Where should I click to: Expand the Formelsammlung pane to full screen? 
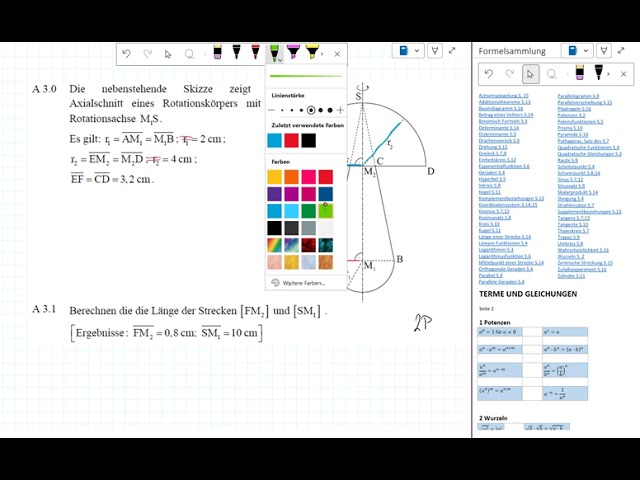pos(621,51)
